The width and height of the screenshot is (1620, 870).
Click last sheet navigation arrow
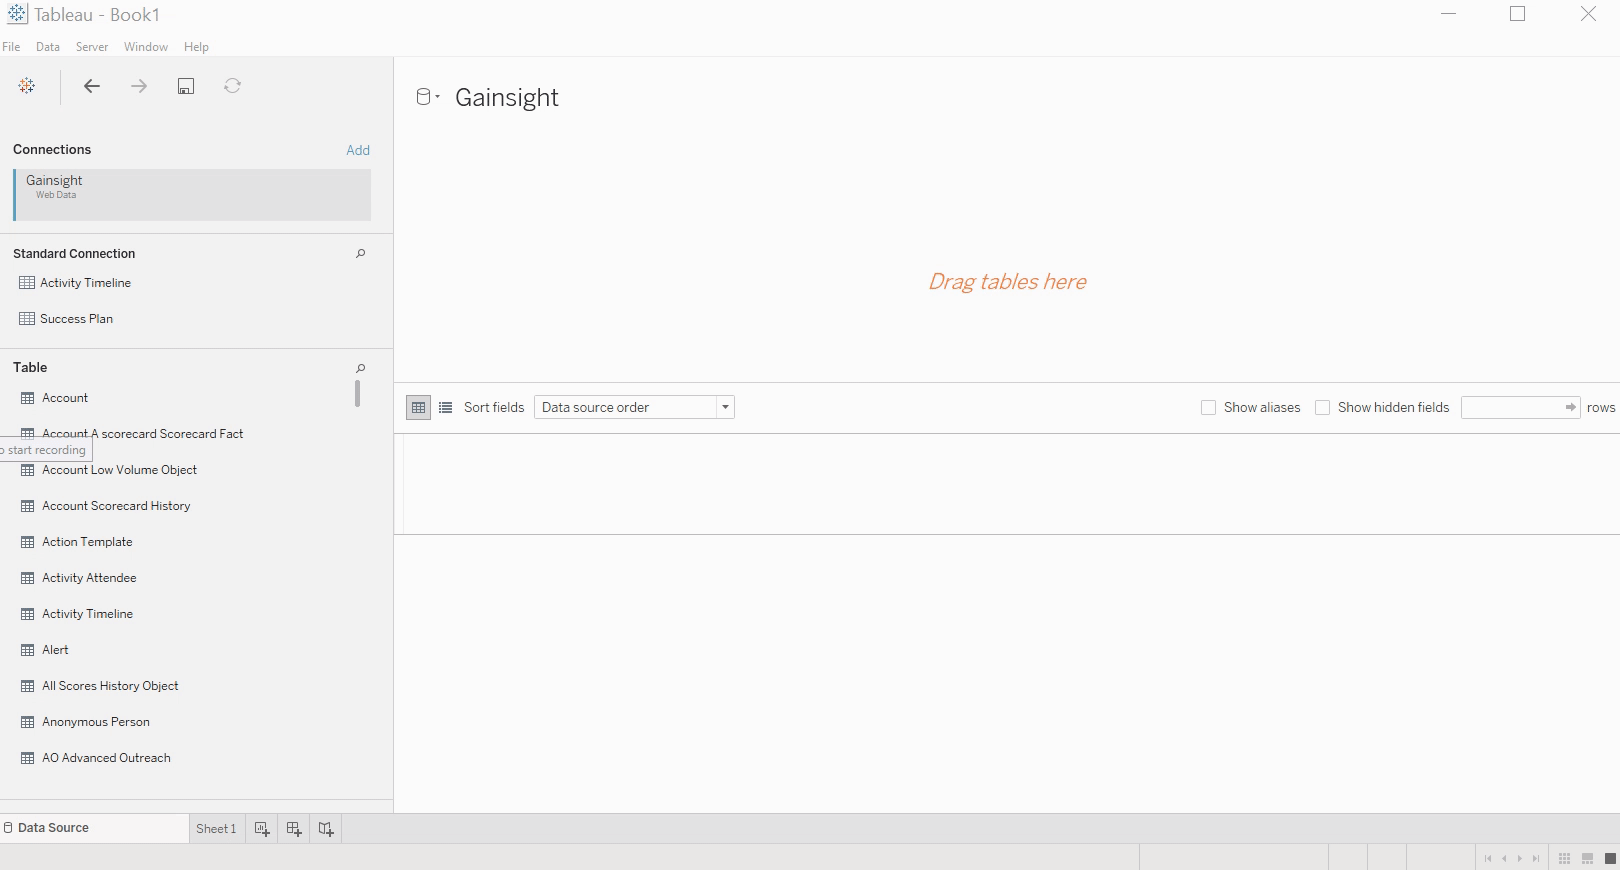[x=1536, y=858]
